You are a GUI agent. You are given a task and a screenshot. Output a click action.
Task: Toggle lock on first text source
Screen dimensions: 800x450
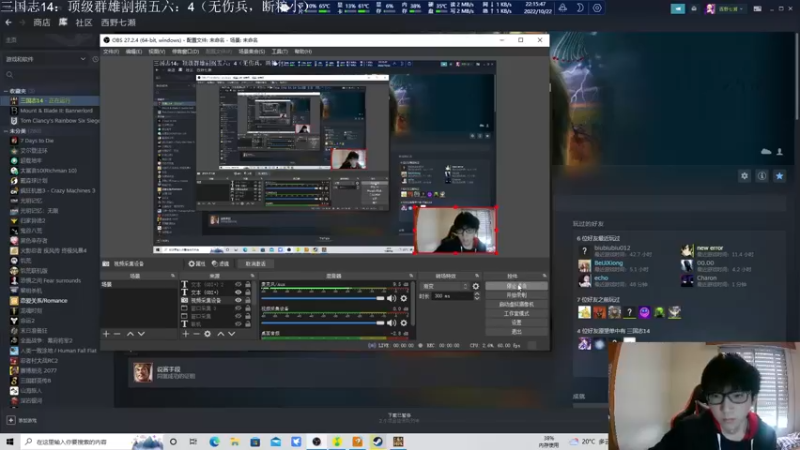point(248,285)
